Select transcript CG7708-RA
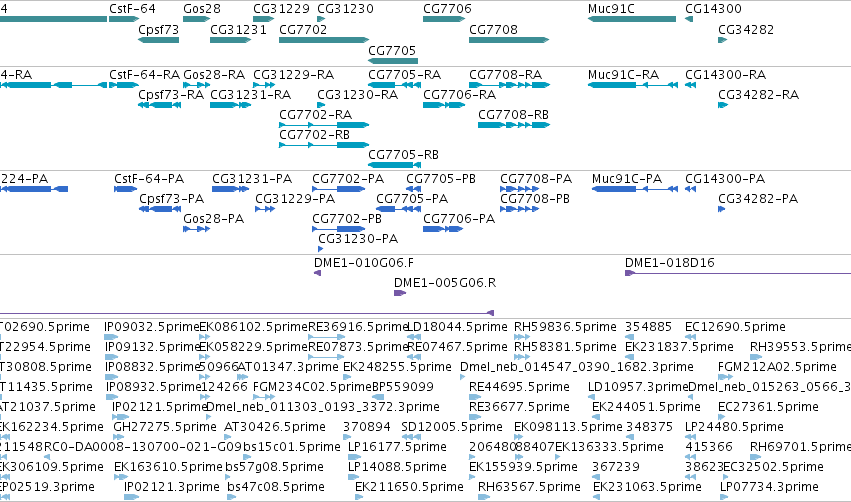 click(x=510, y=85)
